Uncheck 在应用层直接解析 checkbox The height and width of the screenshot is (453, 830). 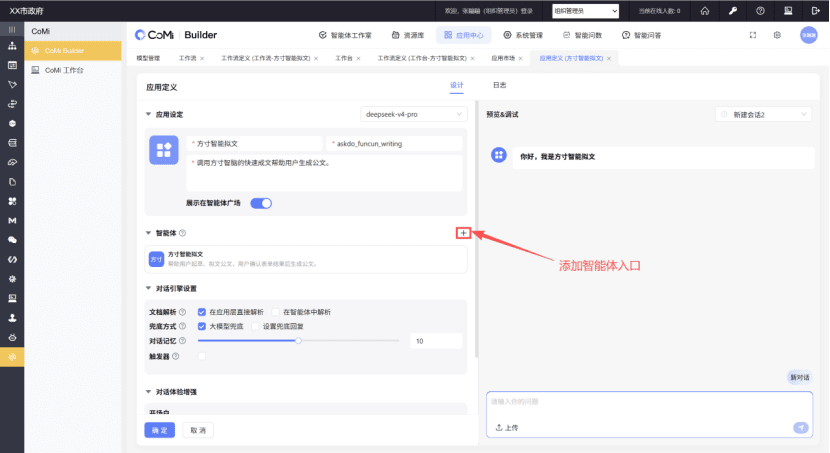[x=201, y=312]
